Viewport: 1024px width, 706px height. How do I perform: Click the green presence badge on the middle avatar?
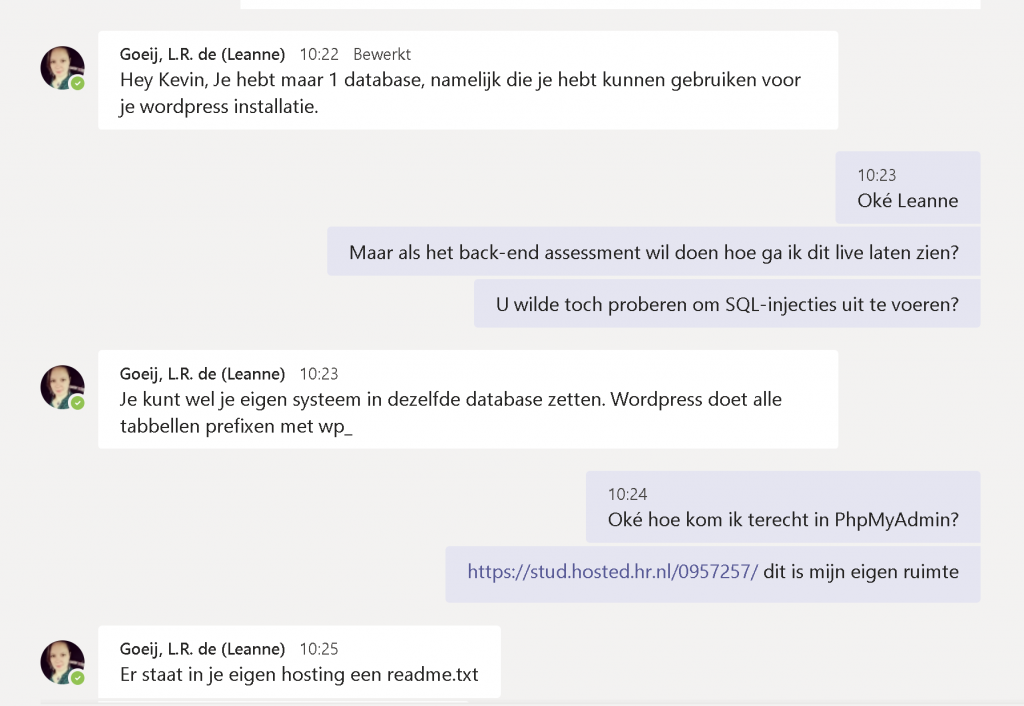(78, 402)
